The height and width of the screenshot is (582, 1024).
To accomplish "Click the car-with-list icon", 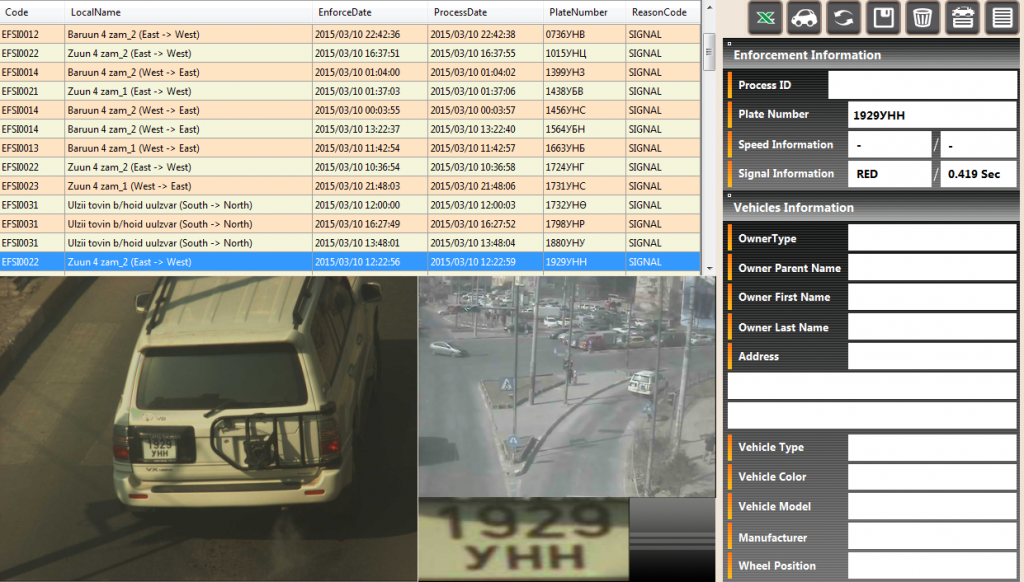I will coord(962,18).
